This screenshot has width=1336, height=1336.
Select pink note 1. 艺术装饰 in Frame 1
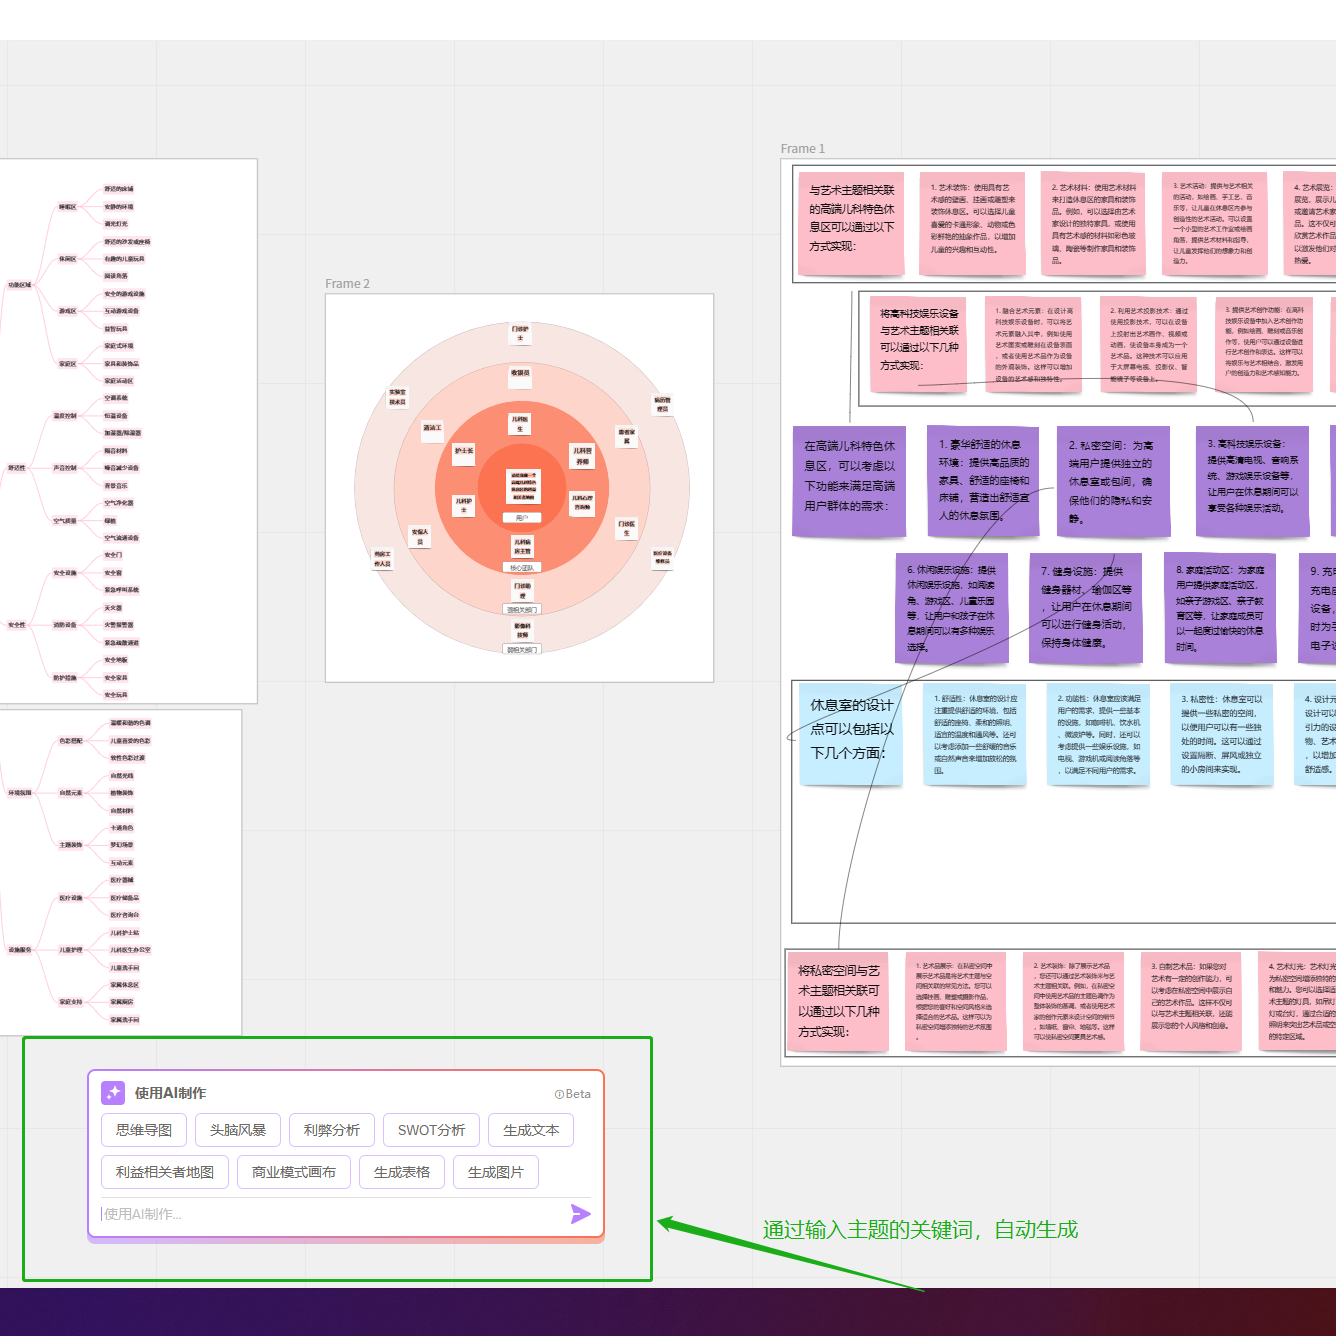pyautogui.click(x=972, y=223)
